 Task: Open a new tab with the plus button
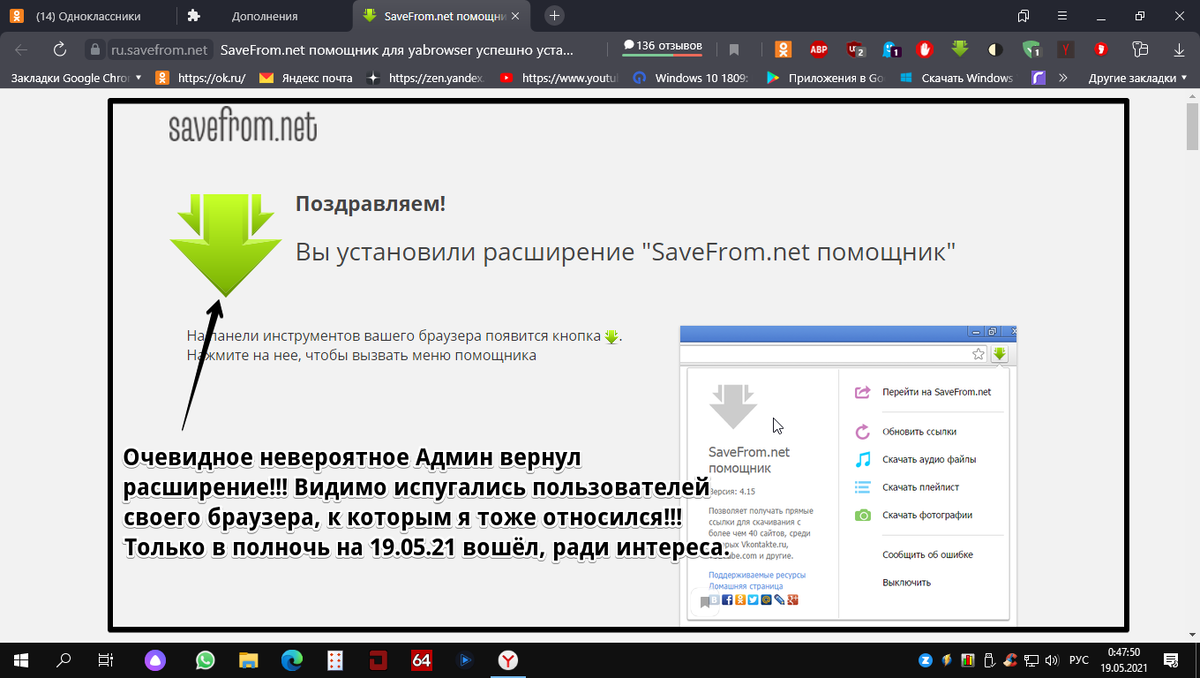pyautogui.click(x=555, y=16)
